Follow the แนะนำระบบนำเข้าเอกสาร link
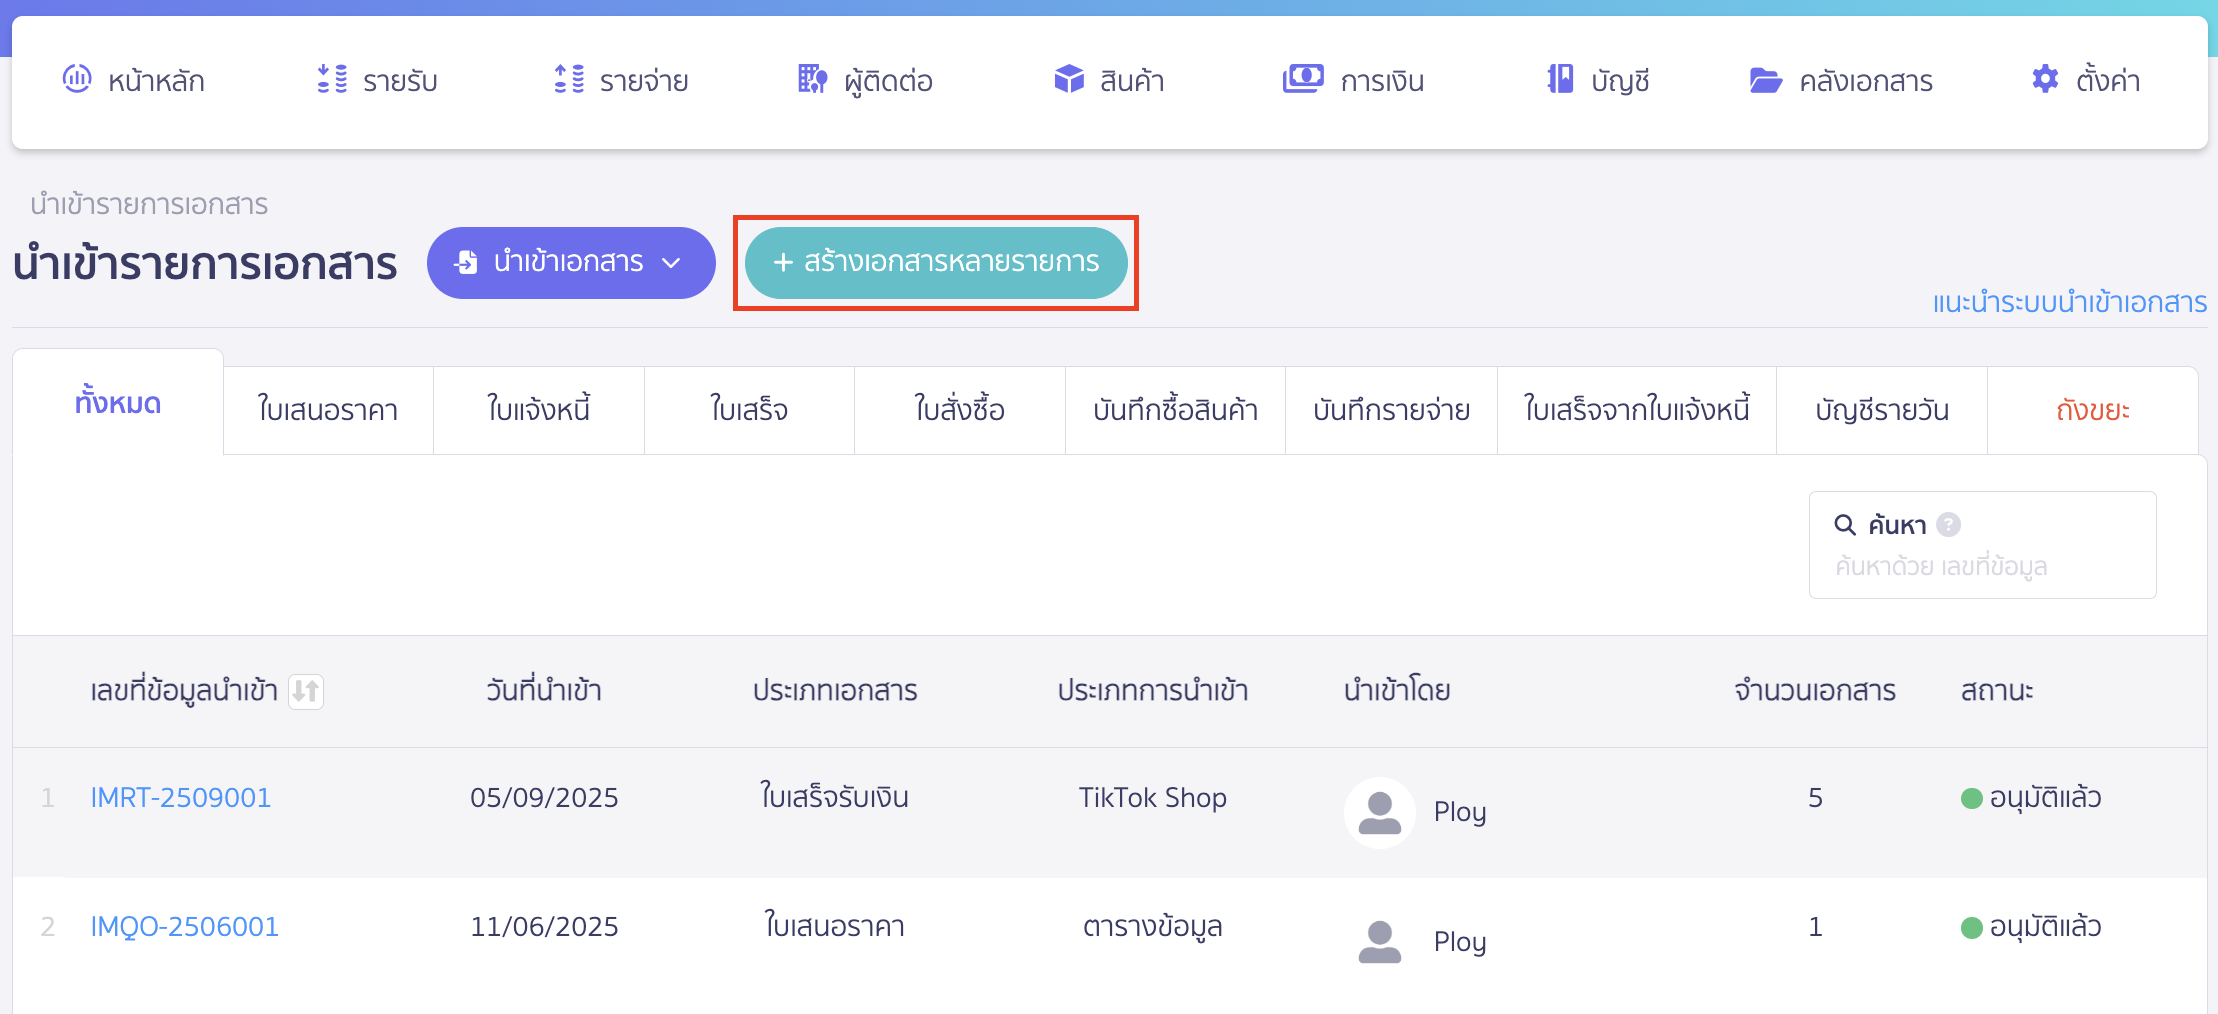The image size is (2218, 1014). 2068,302
